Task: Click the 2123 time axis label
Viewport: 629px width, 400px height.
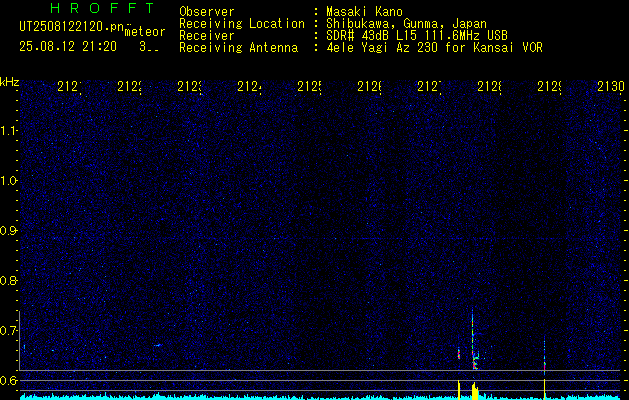Action: (189, 87)
